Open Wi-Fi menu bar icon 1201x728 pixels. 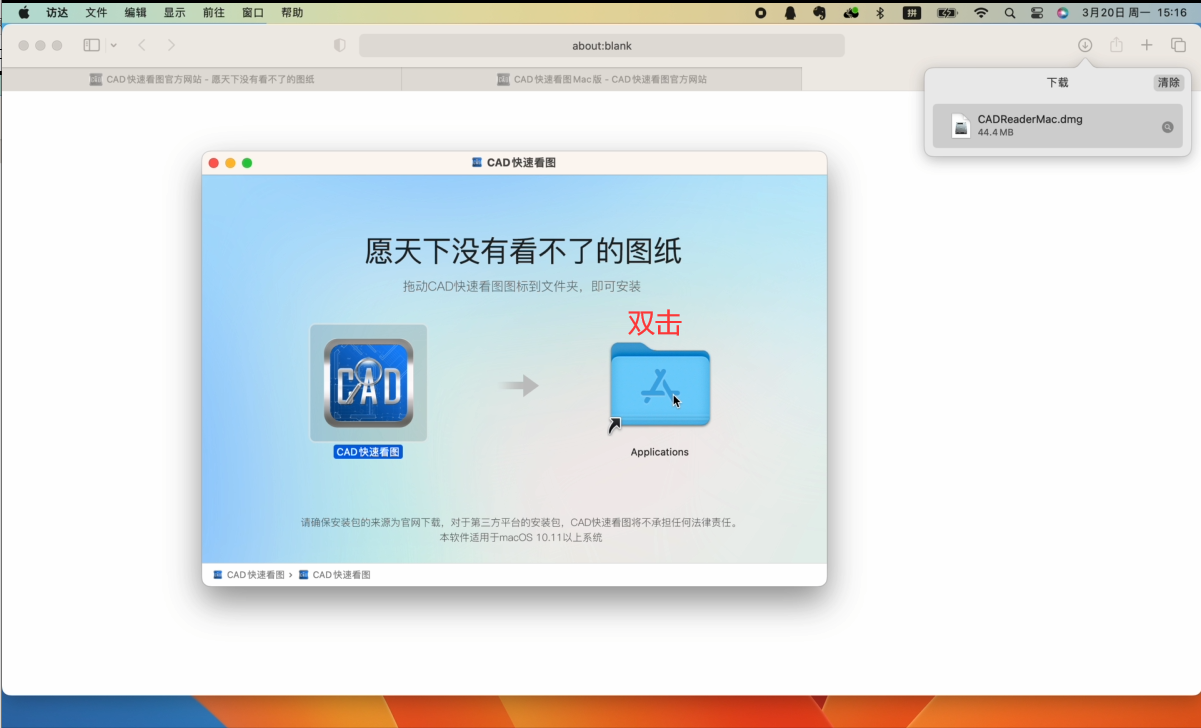[x=981, y=13]
